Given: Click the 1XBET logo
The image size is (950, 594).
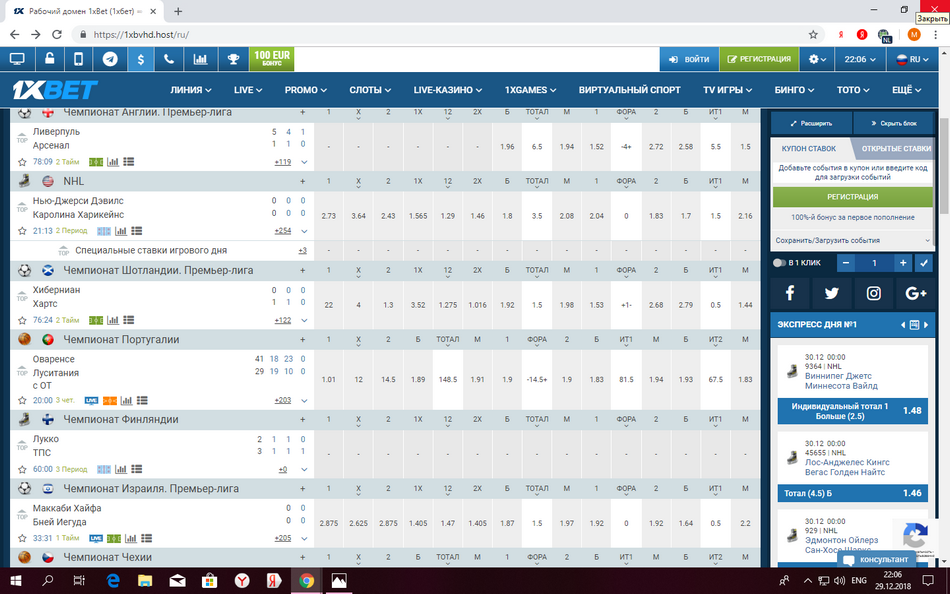Looking at the screenshot, I should [55, 90].
